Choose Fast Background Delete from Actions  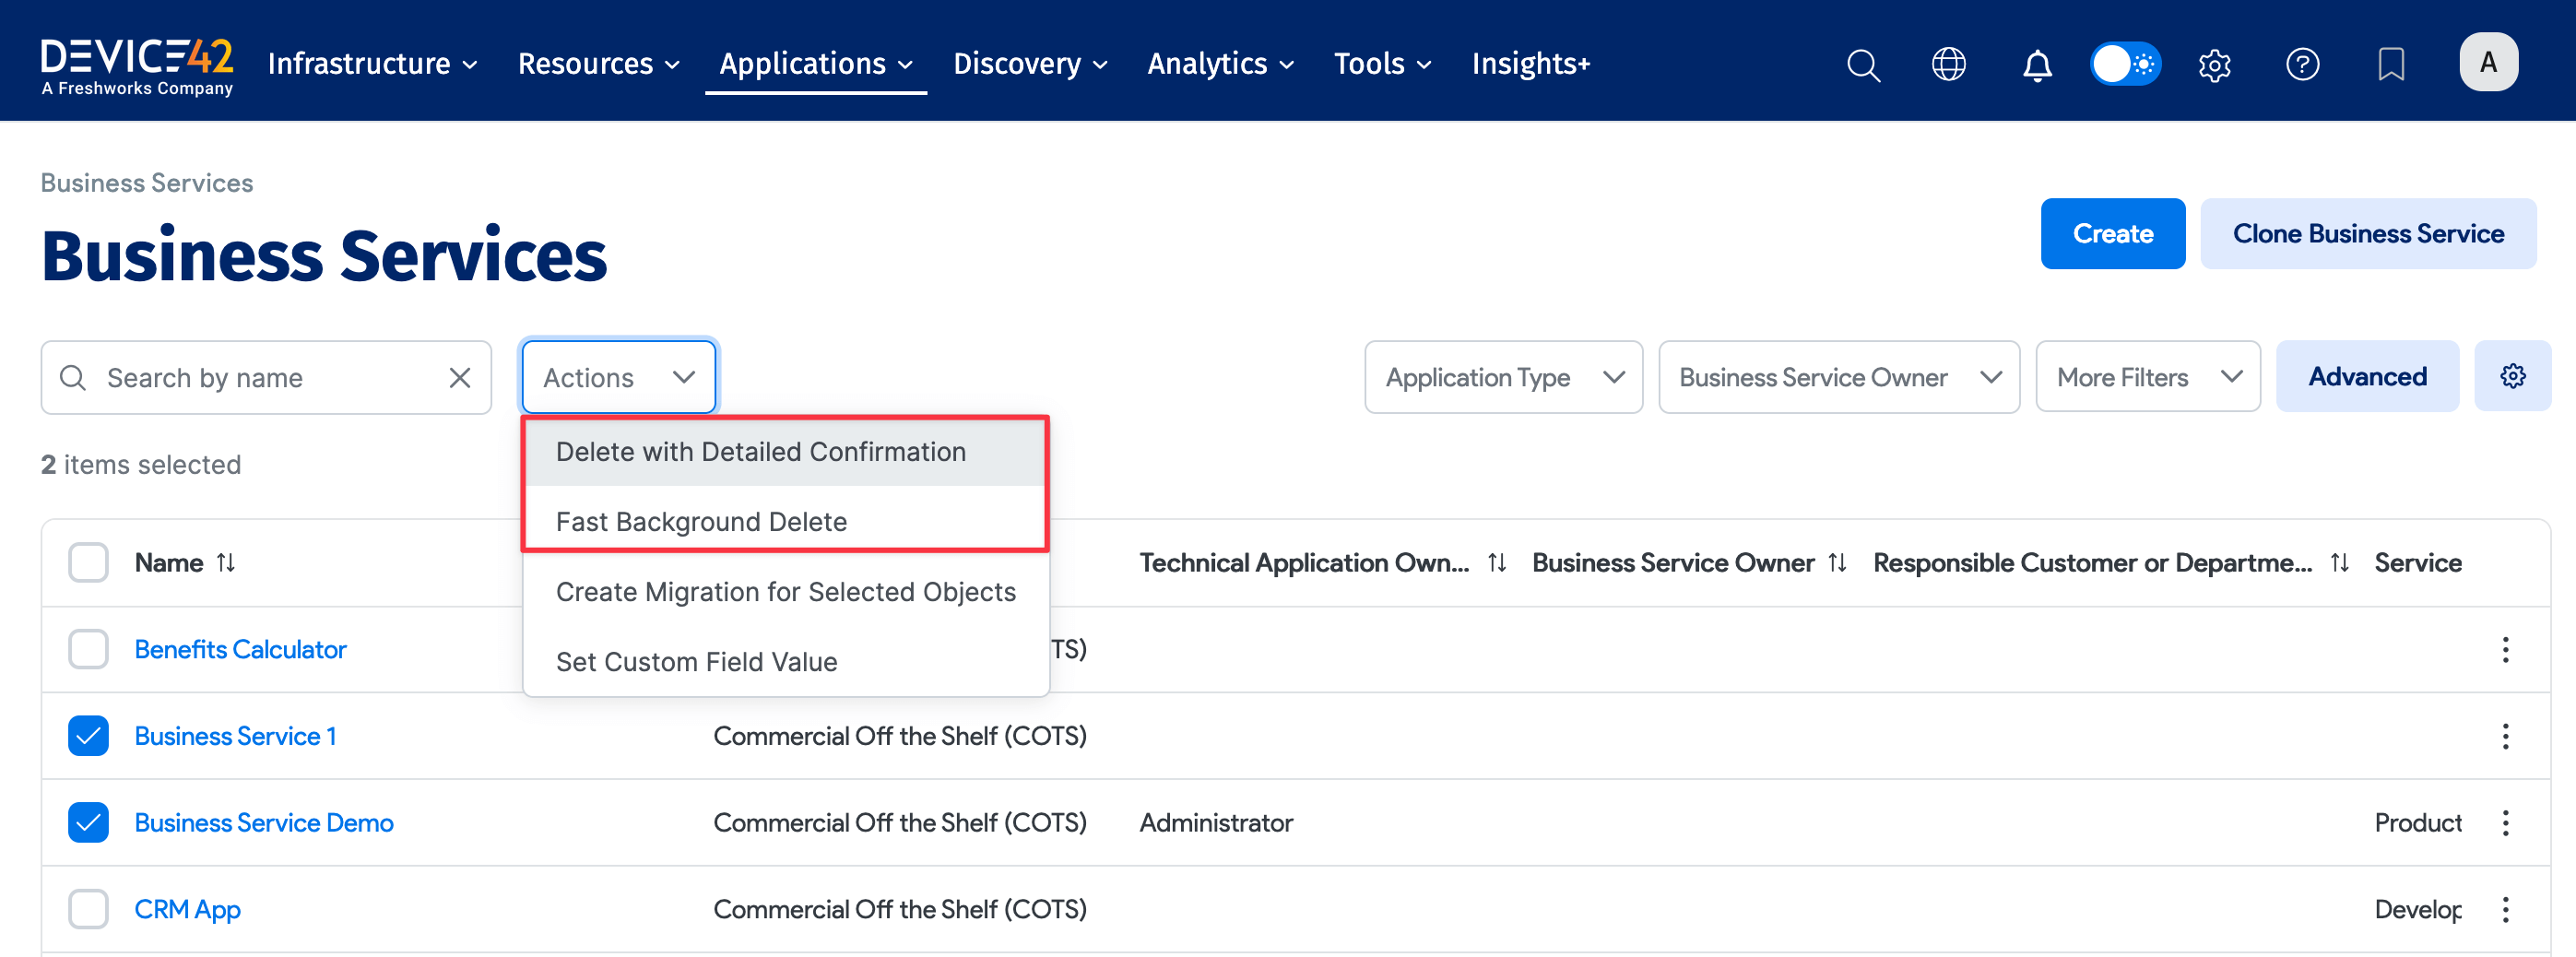701,522
